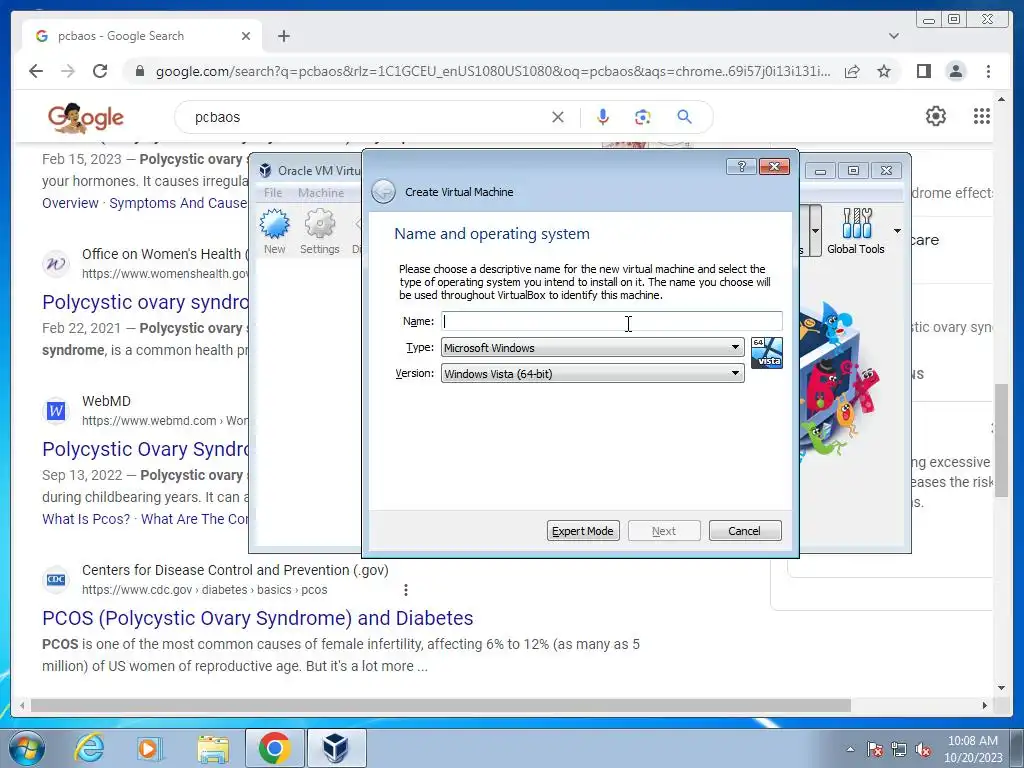This screenshot has width=1024, height=768.
Task: Click the blue search magnifier icon
Action: click(684, 117)
